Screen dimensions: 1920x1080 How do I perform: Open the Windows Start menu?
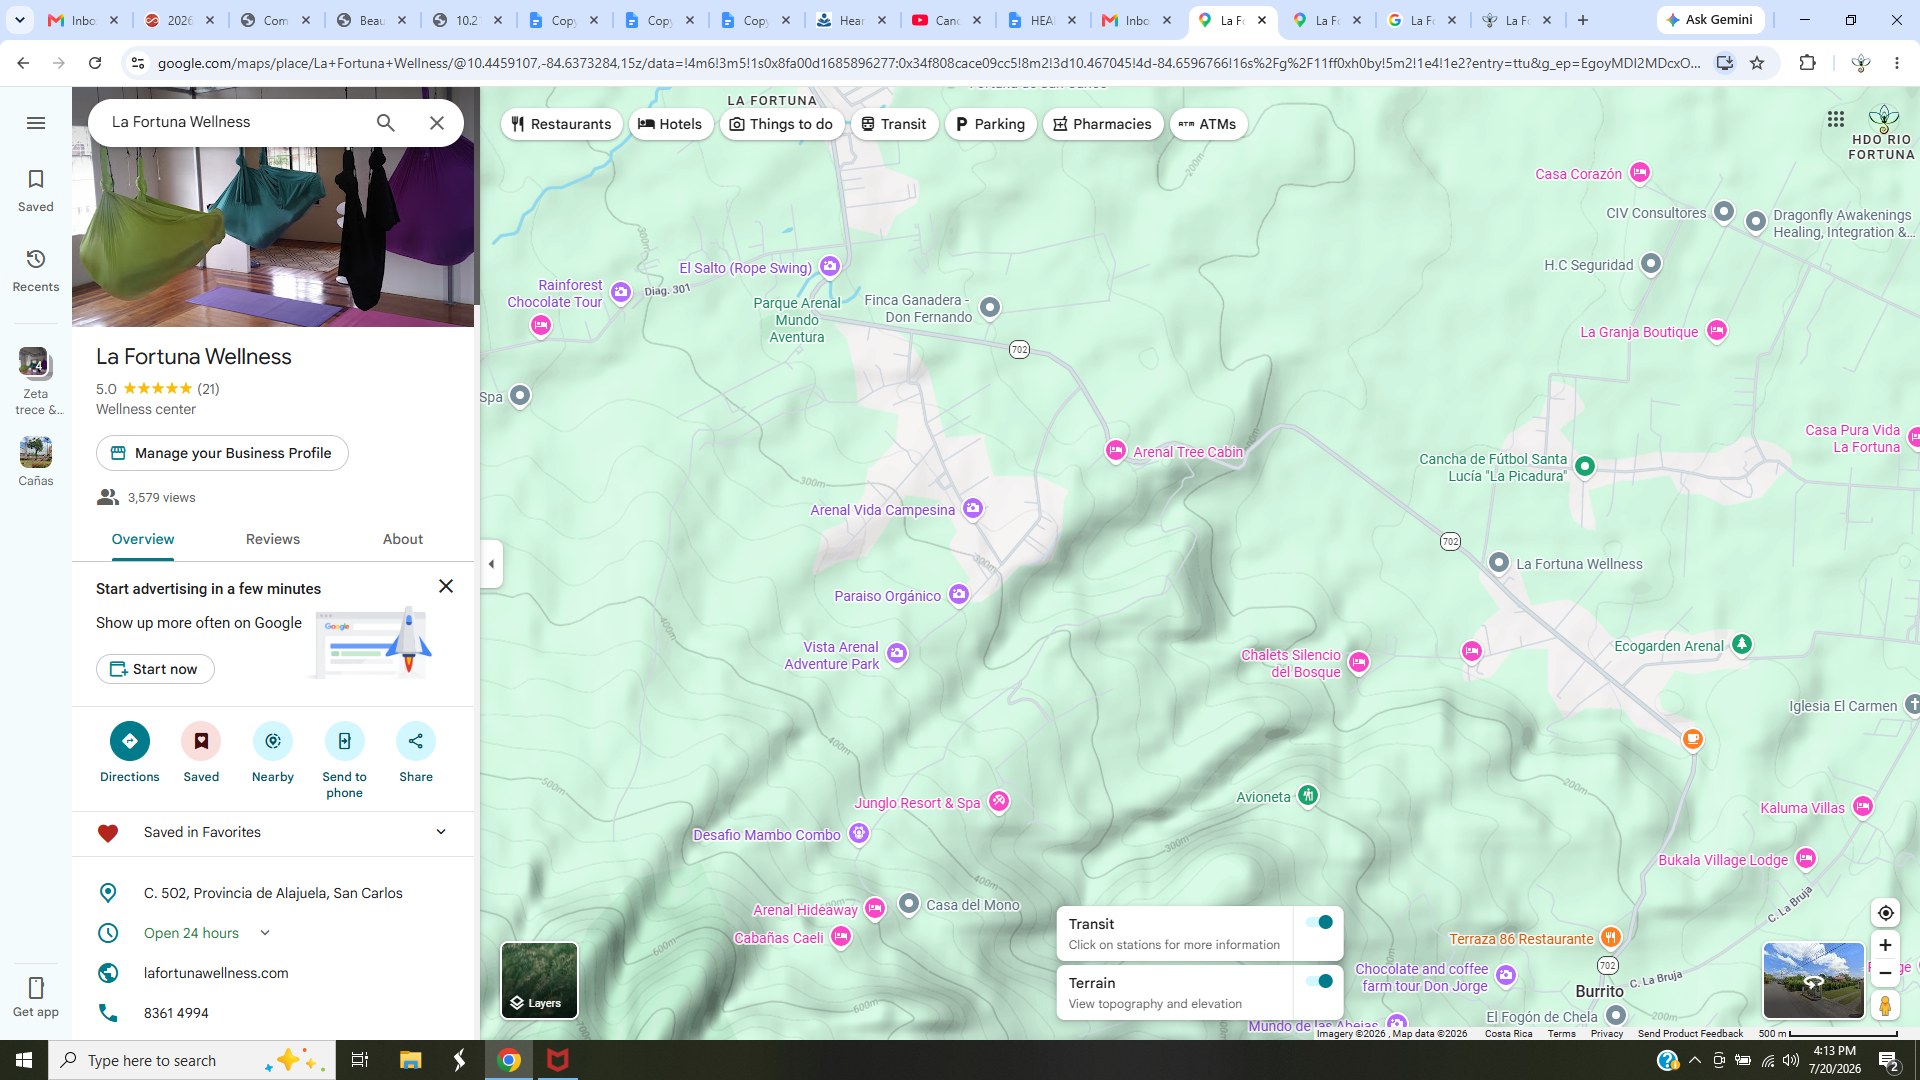pos(24,1060)
